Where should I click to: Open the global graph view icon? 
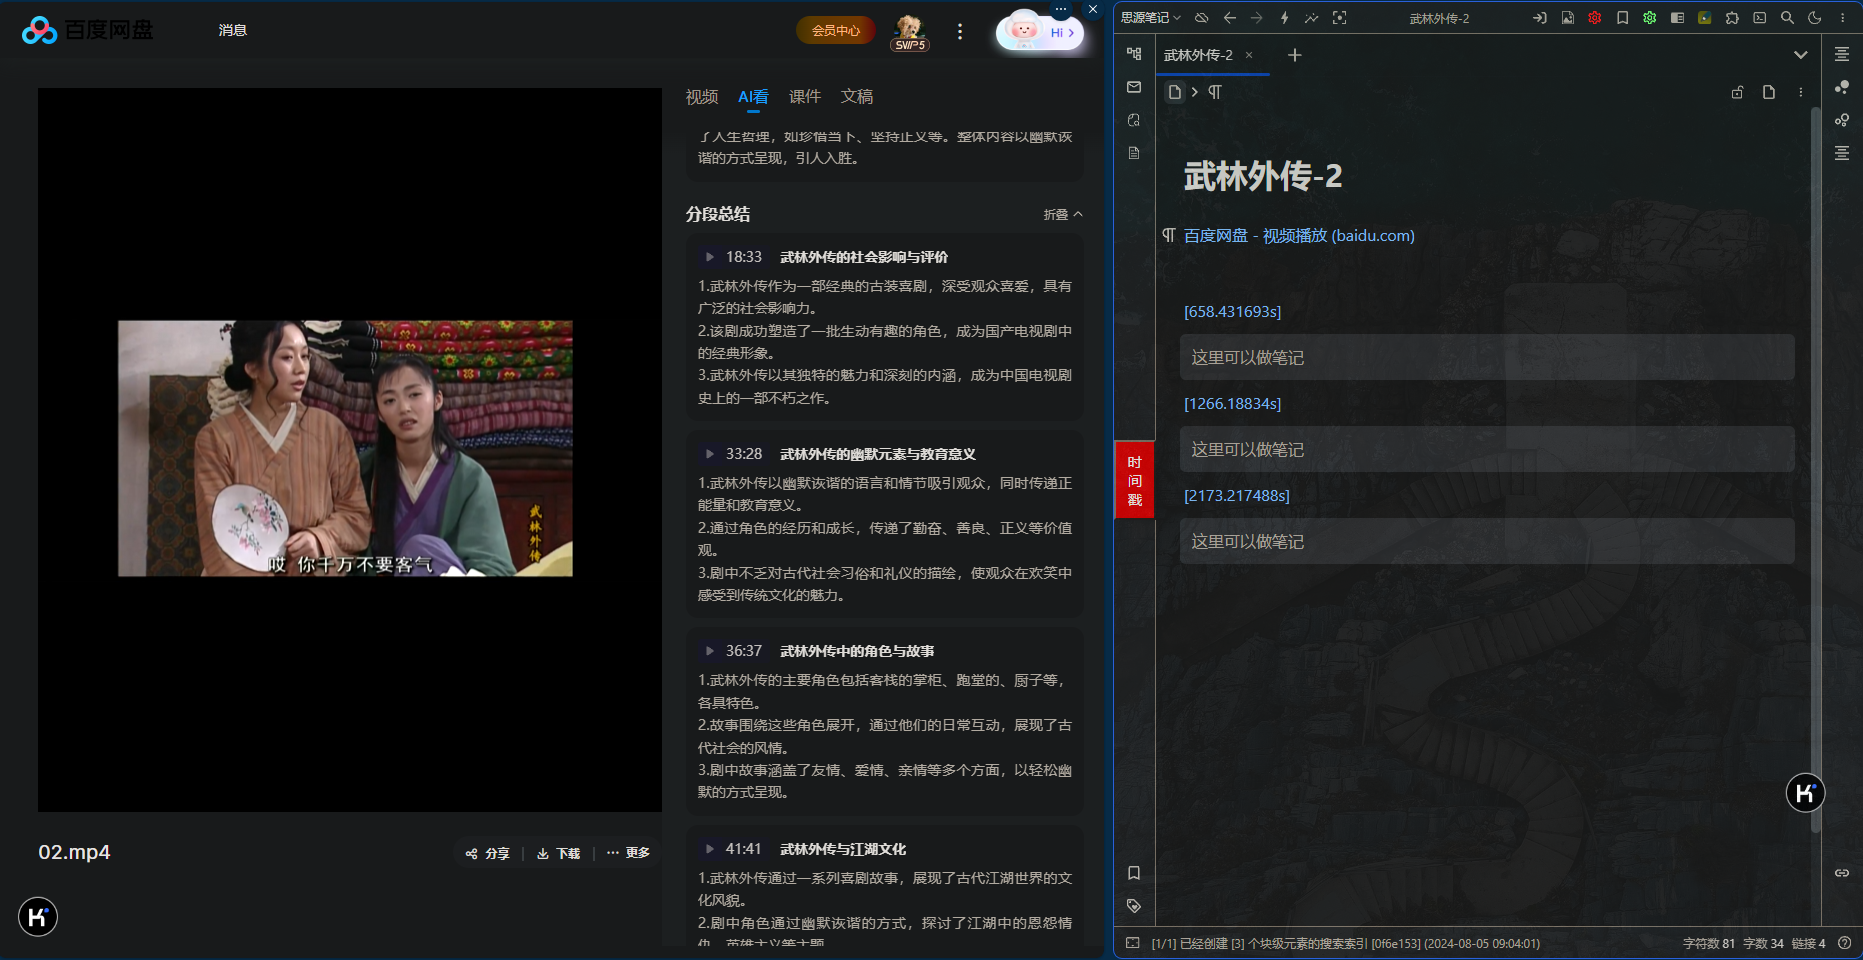pos(1842,87)
